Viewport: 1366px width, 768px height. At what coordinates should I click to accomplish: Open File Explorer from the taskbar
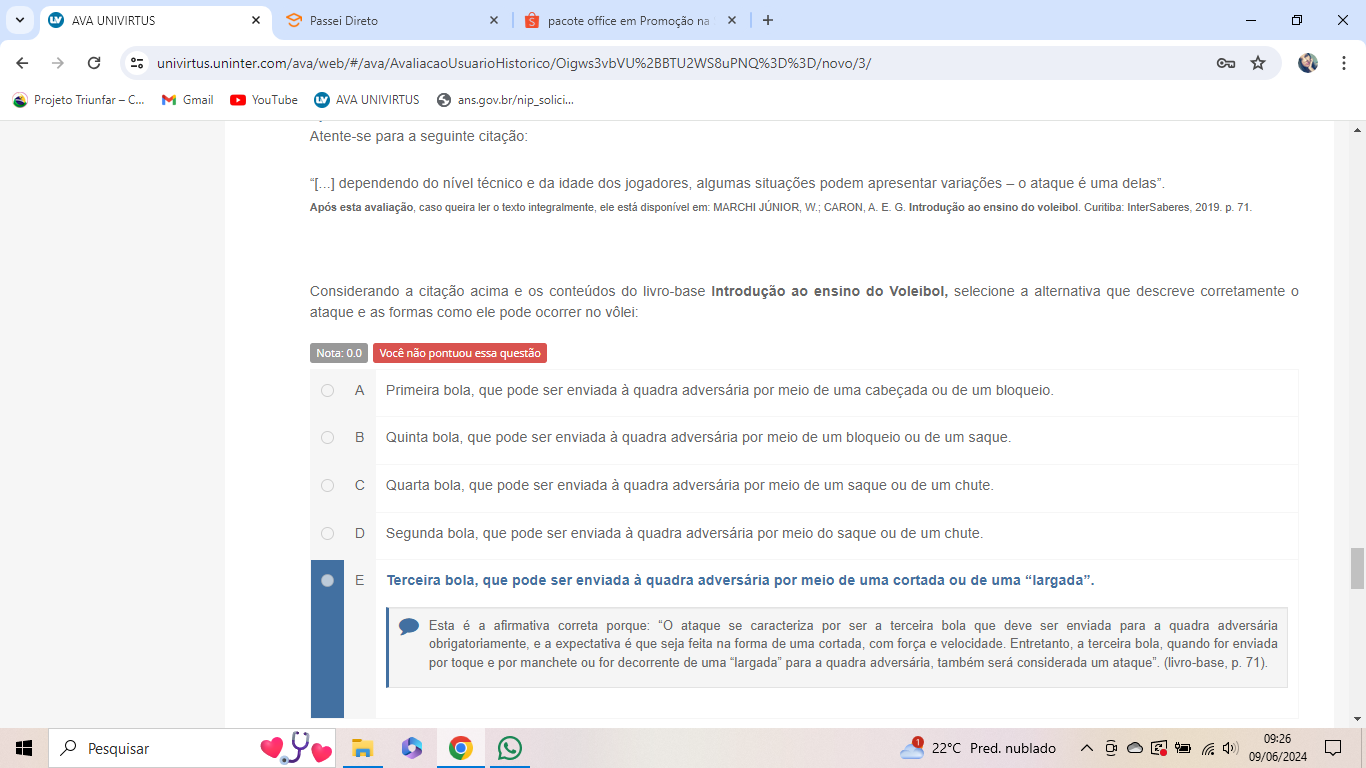point(362,748)
